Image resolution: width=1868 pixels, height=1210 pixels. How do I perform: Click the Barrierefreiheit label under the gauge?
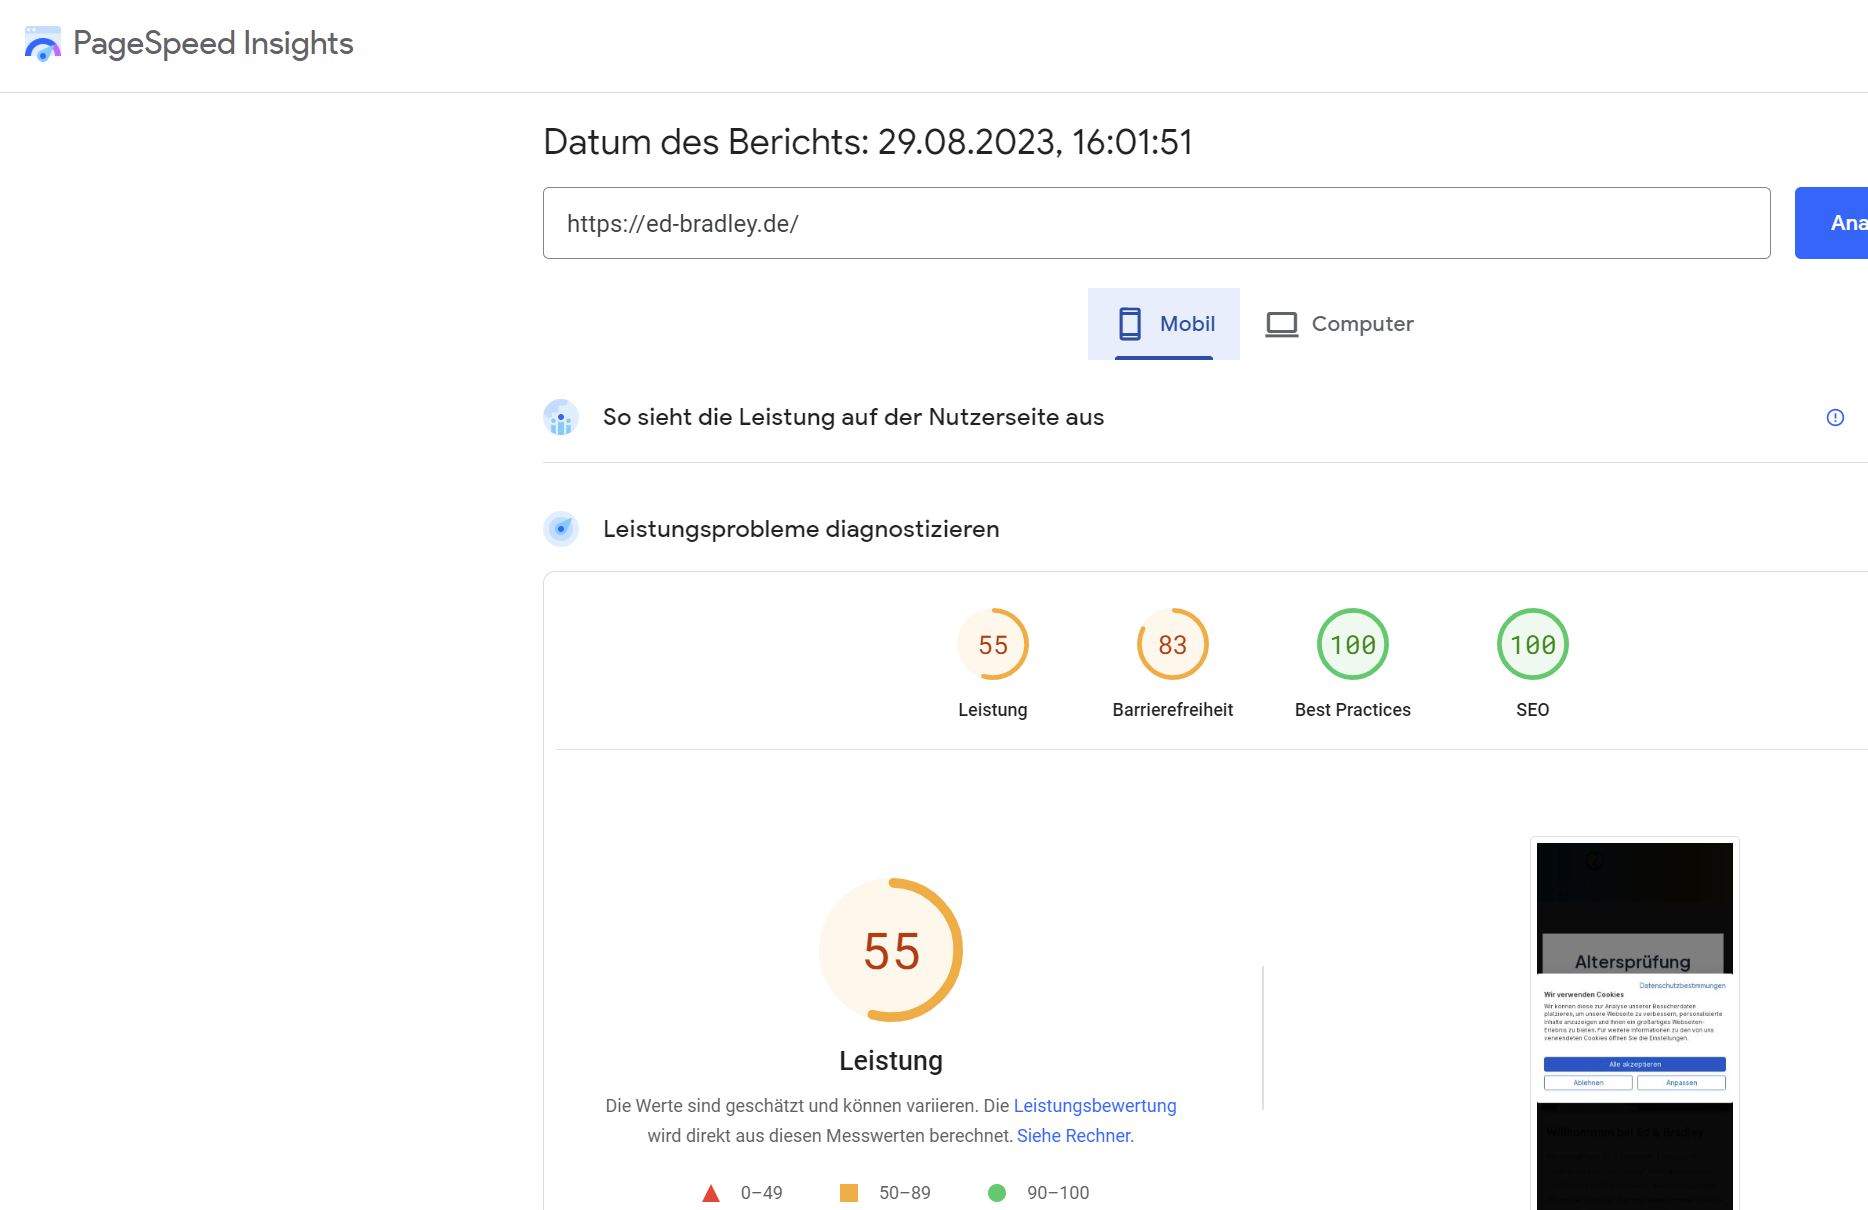[x=1173, y=710]
